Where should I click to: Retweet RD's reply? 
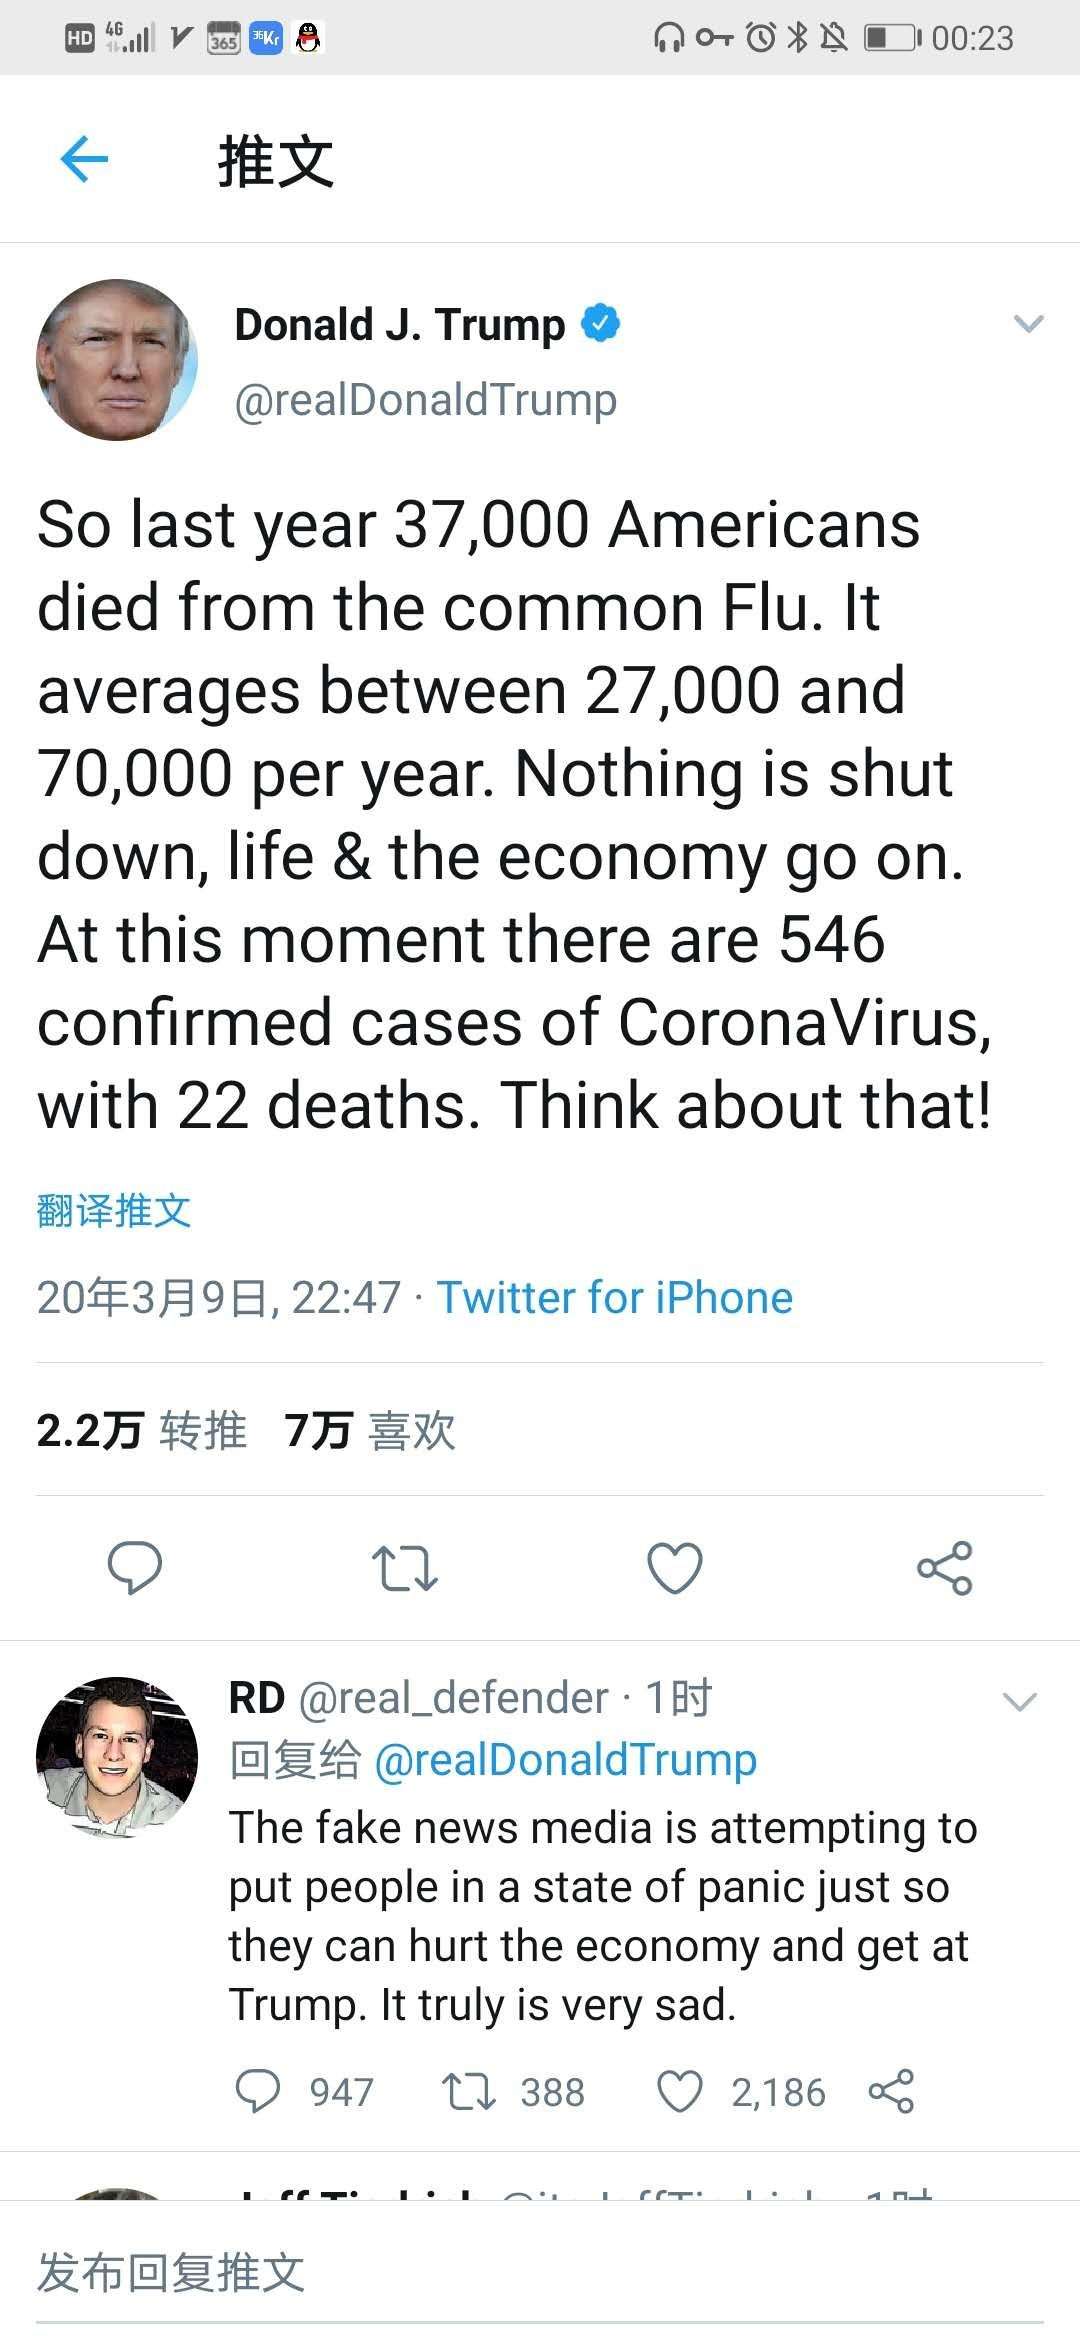[469, 2091]
